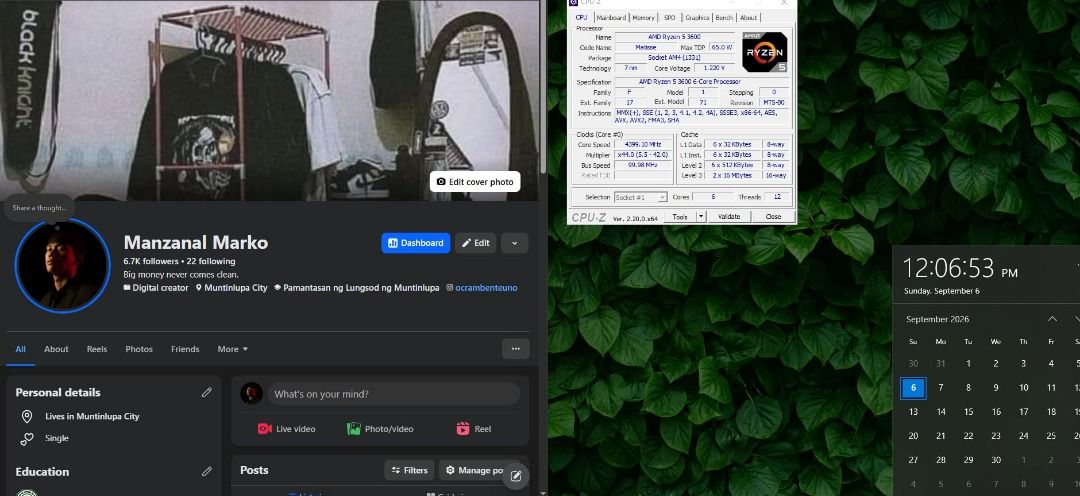Select the CPU tab in CPU-Z
The height and width of the screenshot is (496, 1080).
point(581,17)
